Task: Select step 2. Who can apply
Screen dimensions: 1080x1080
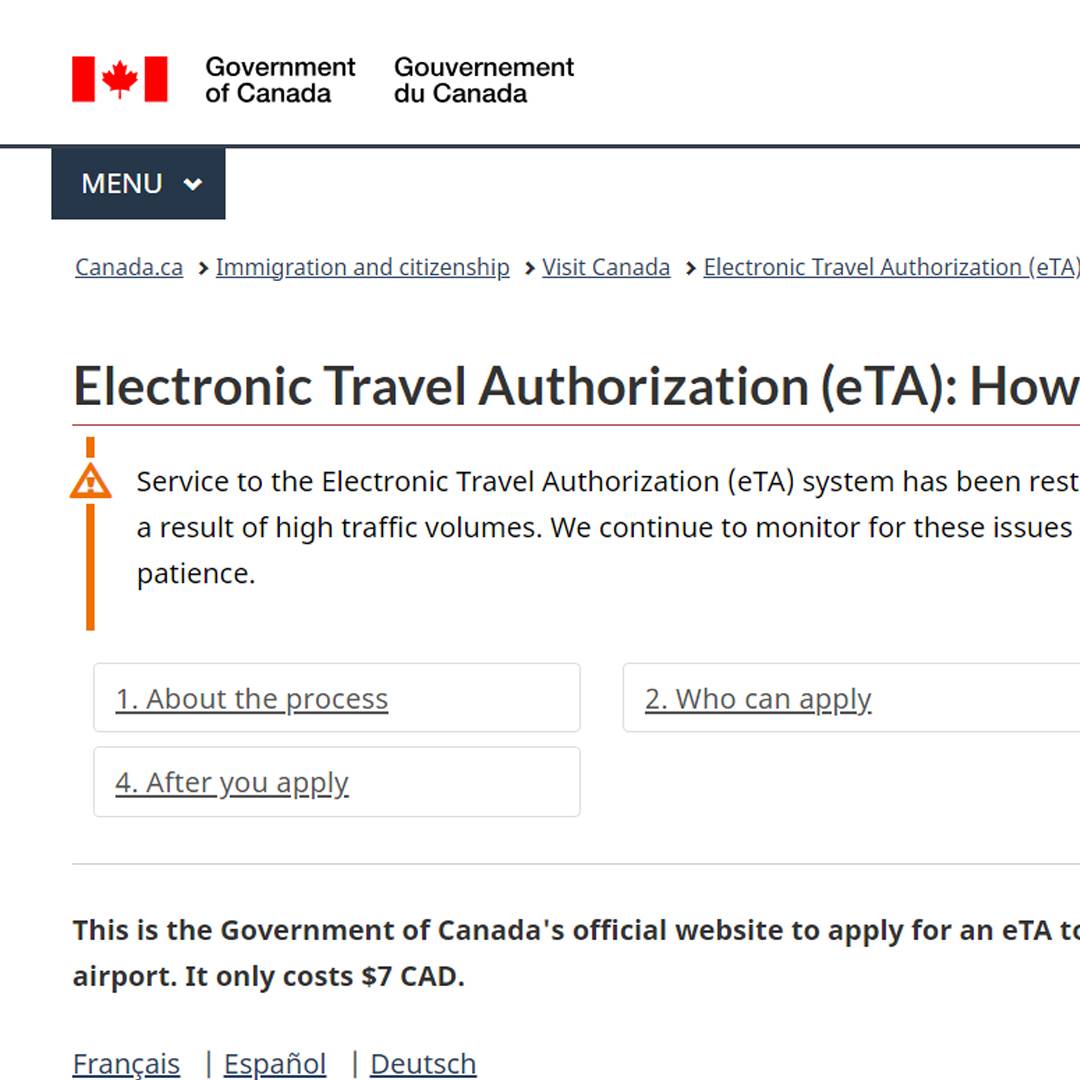Action: pyautogui.click(x=758, y=699)
